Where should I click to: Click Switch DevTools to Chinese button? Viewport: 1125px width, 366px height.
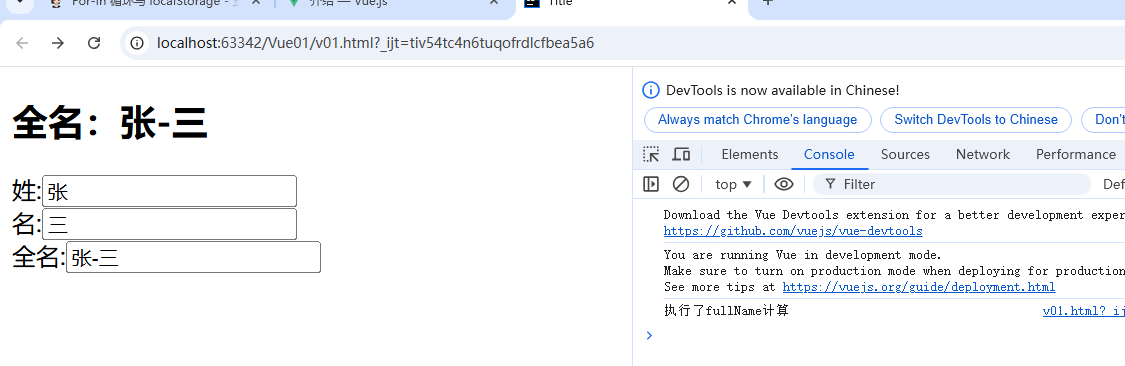click(x=976, y=120)
